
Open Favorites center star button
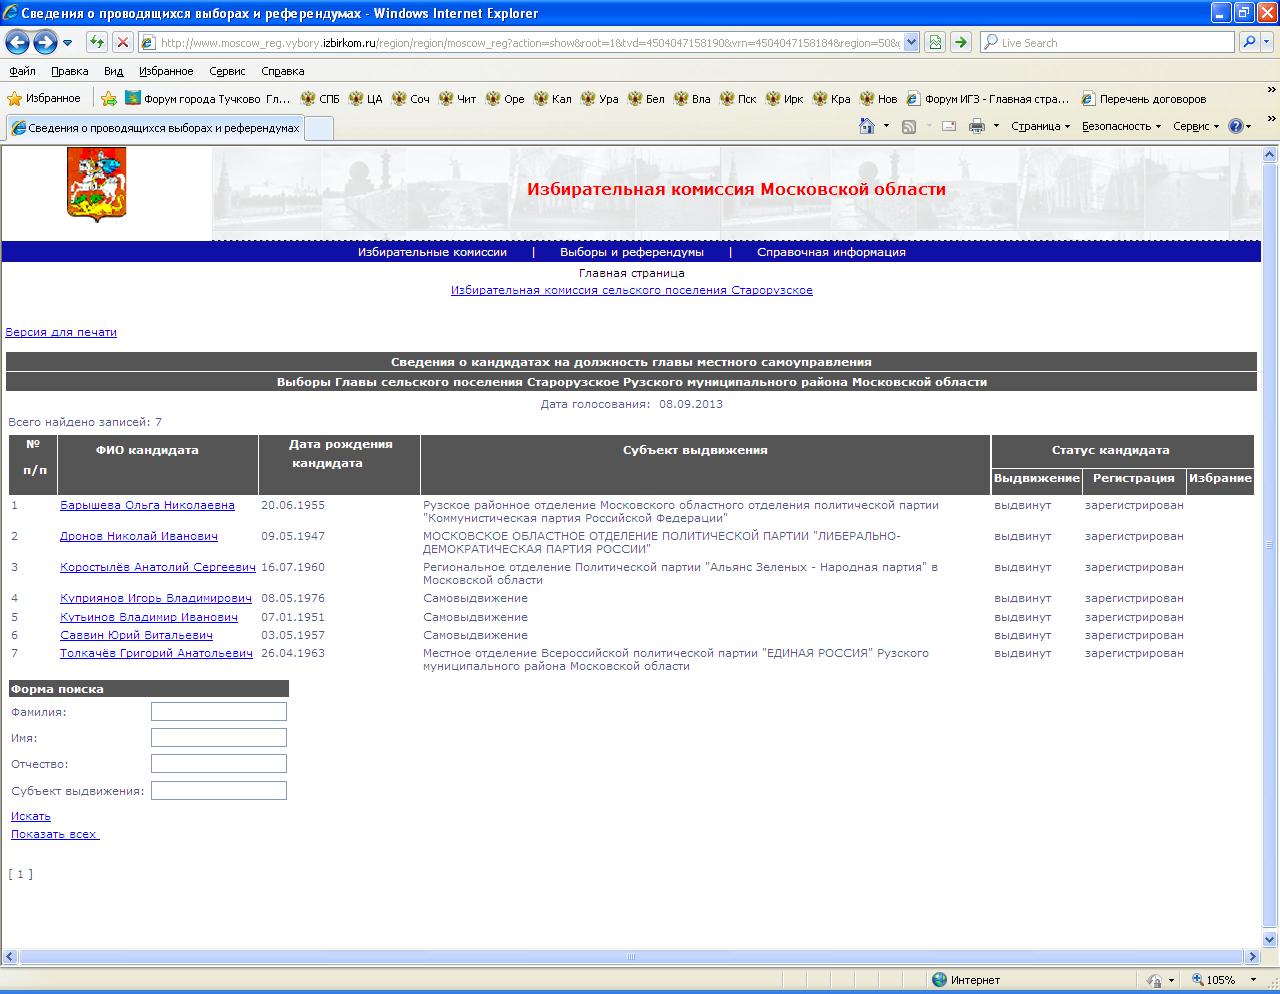point(44,98)
